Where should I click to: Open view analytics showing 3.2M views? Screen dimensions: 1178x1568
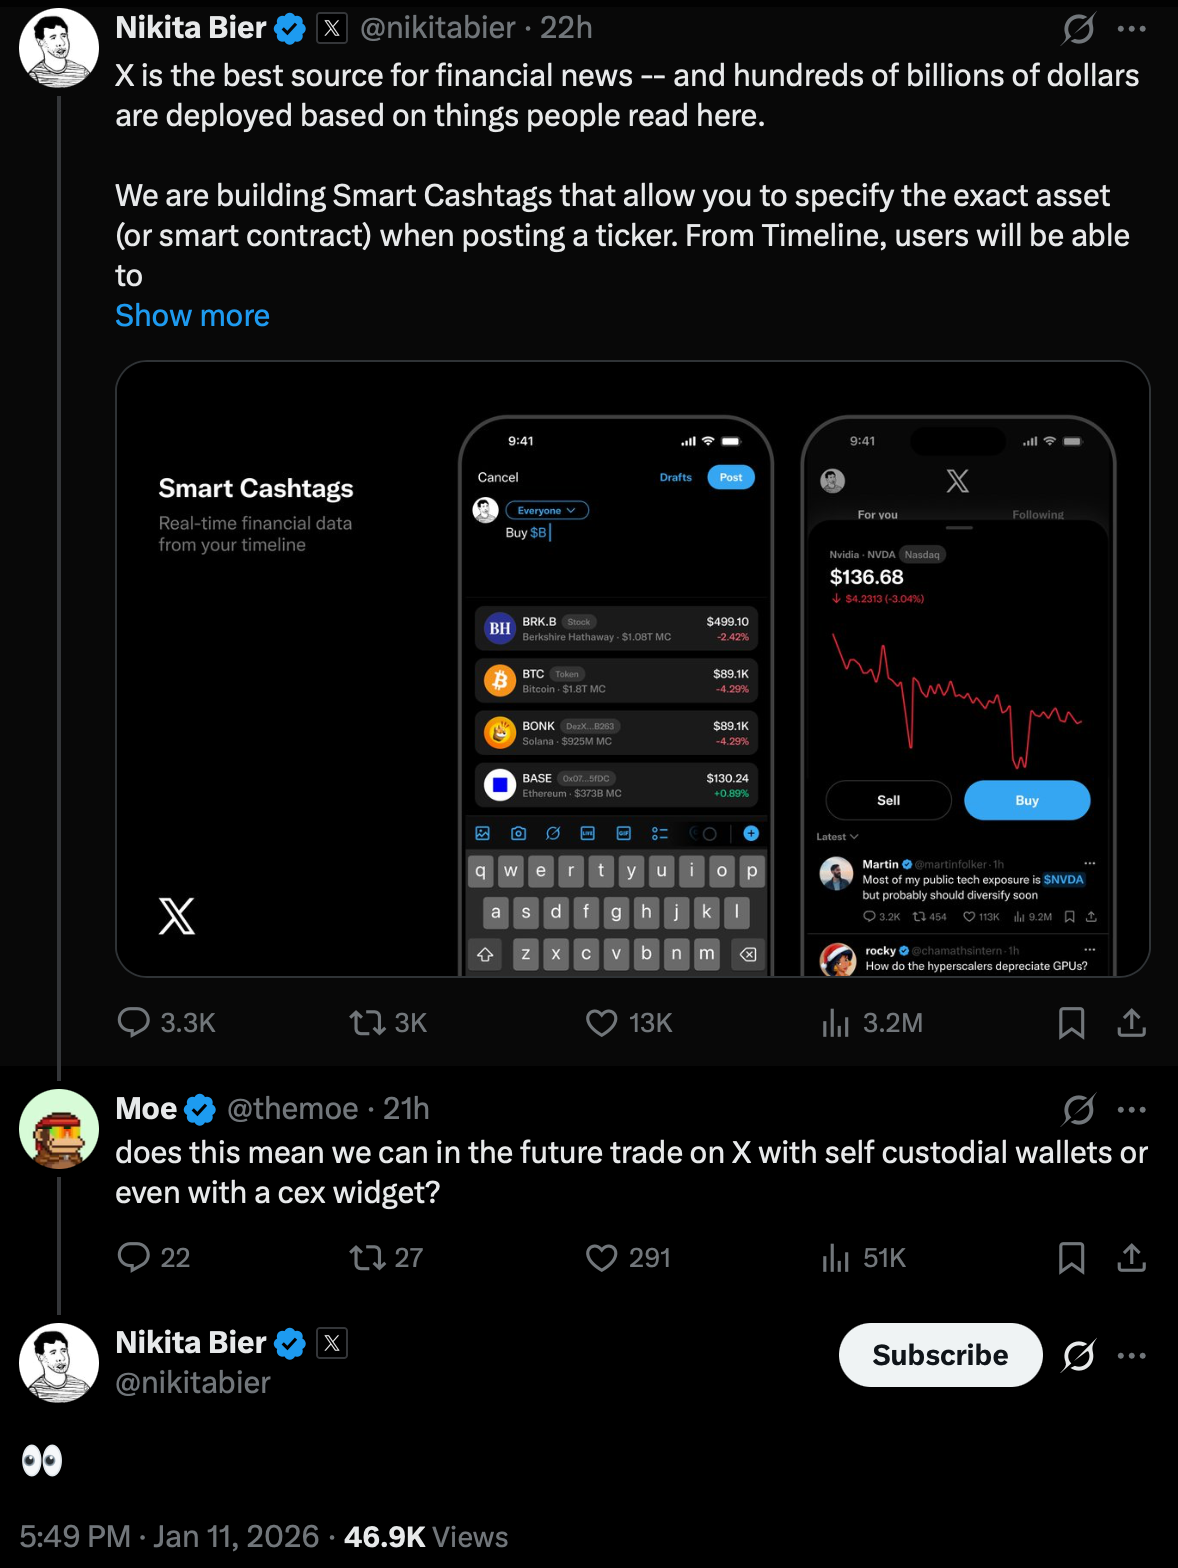(x=835, y=1022)
